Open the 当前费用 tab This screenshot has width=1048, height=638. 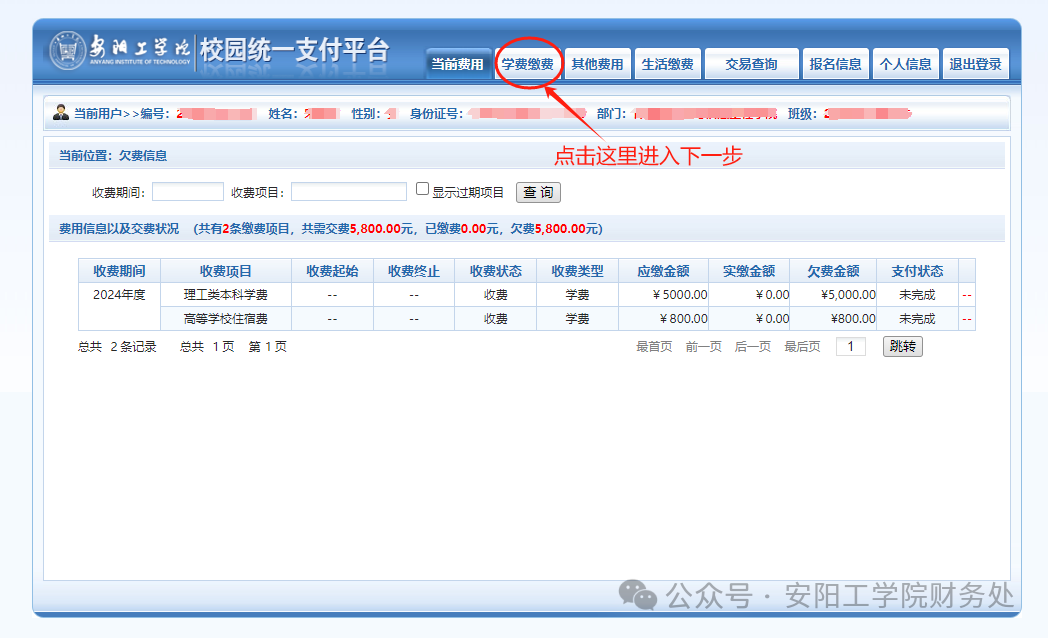[458, 64]
